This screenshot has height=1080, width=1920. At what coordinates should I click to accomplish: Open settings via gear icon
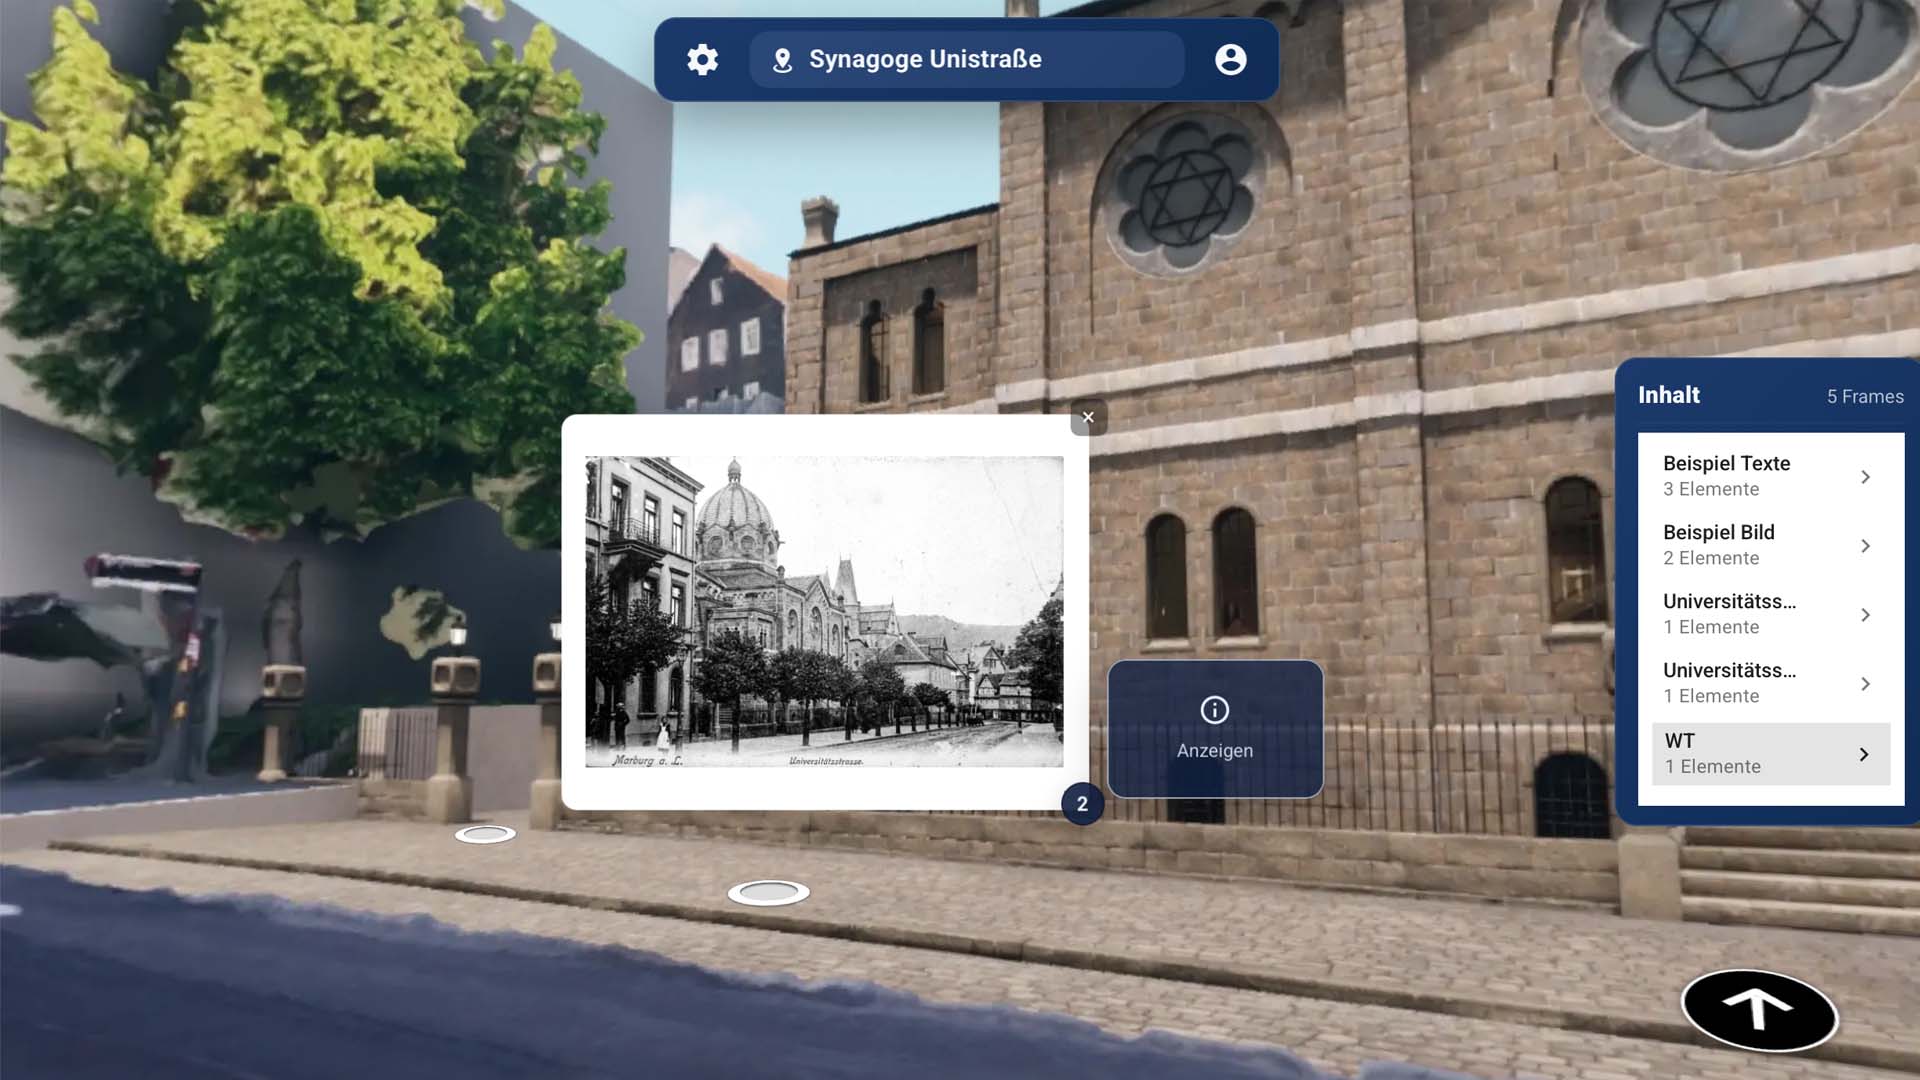point(702,60)
